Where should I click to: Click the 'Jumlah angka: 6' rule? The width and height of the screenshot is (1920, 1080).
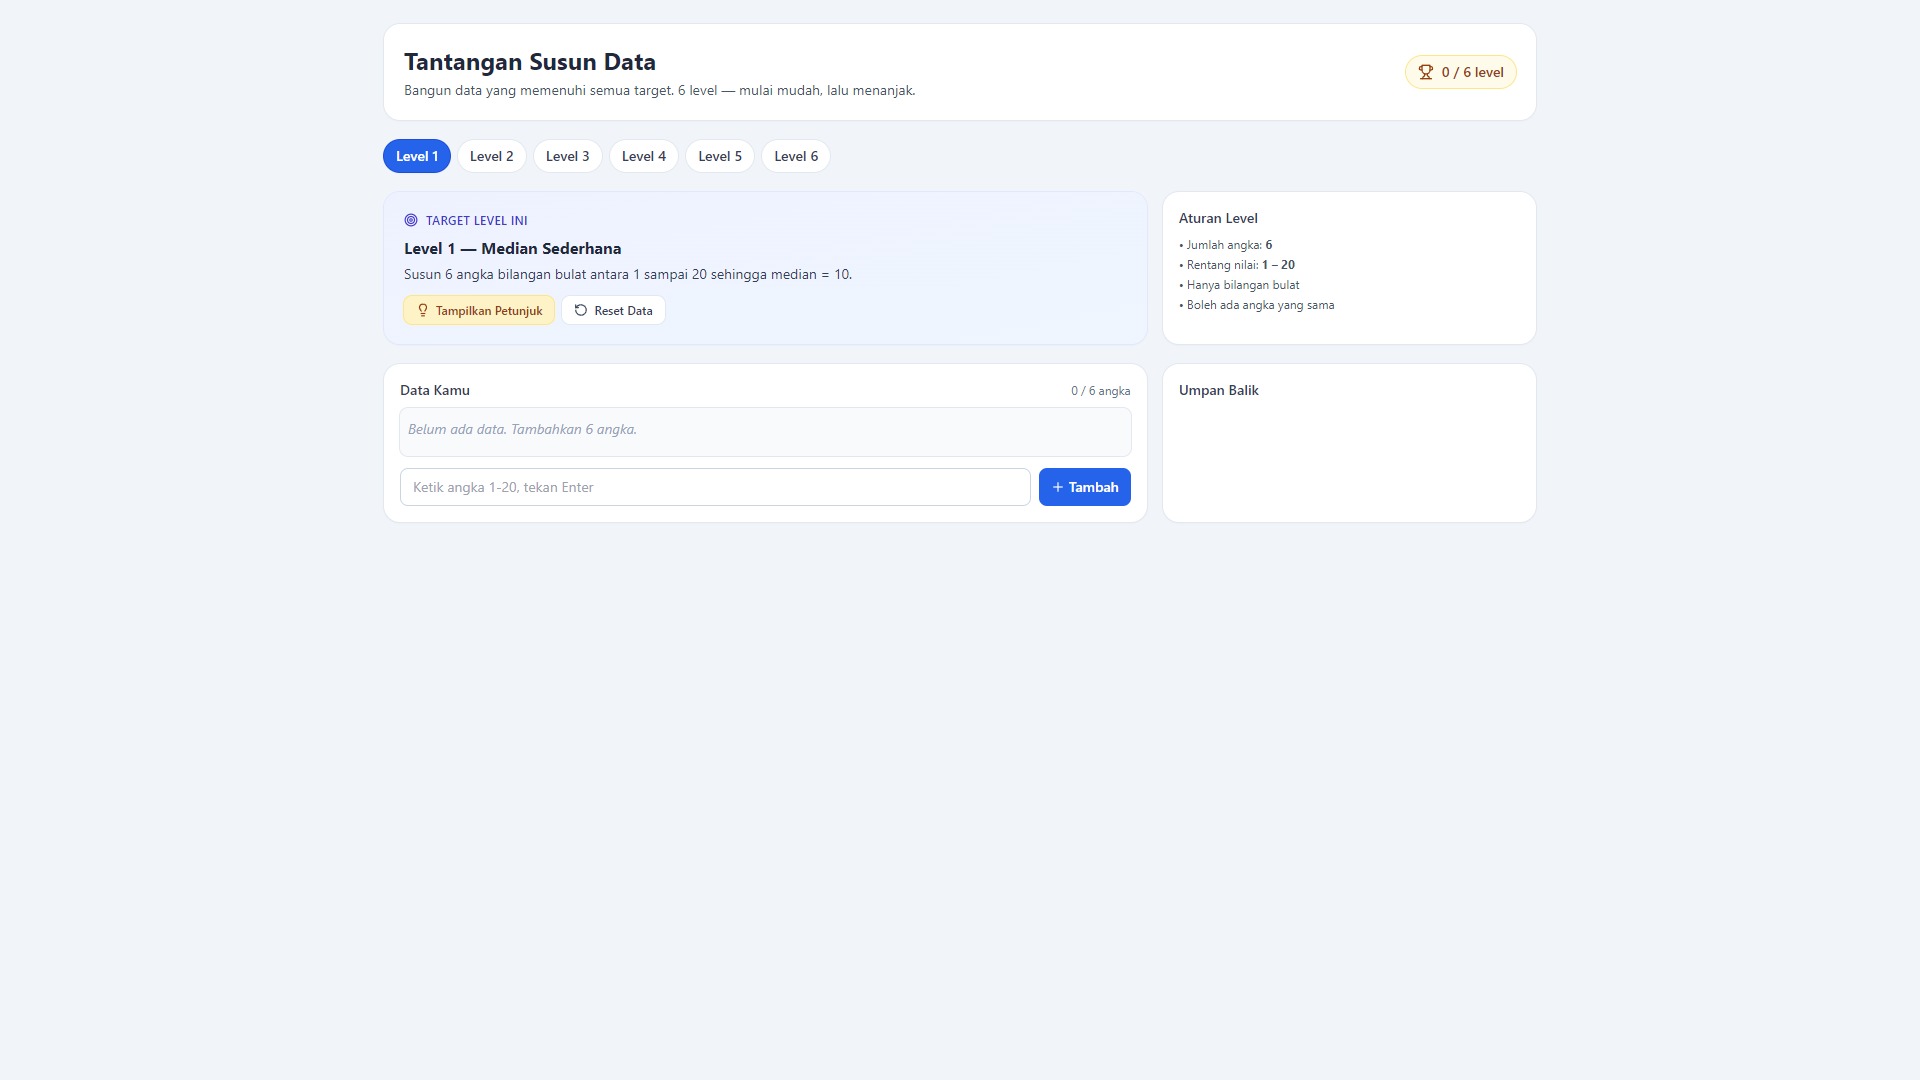(1226, 245)
